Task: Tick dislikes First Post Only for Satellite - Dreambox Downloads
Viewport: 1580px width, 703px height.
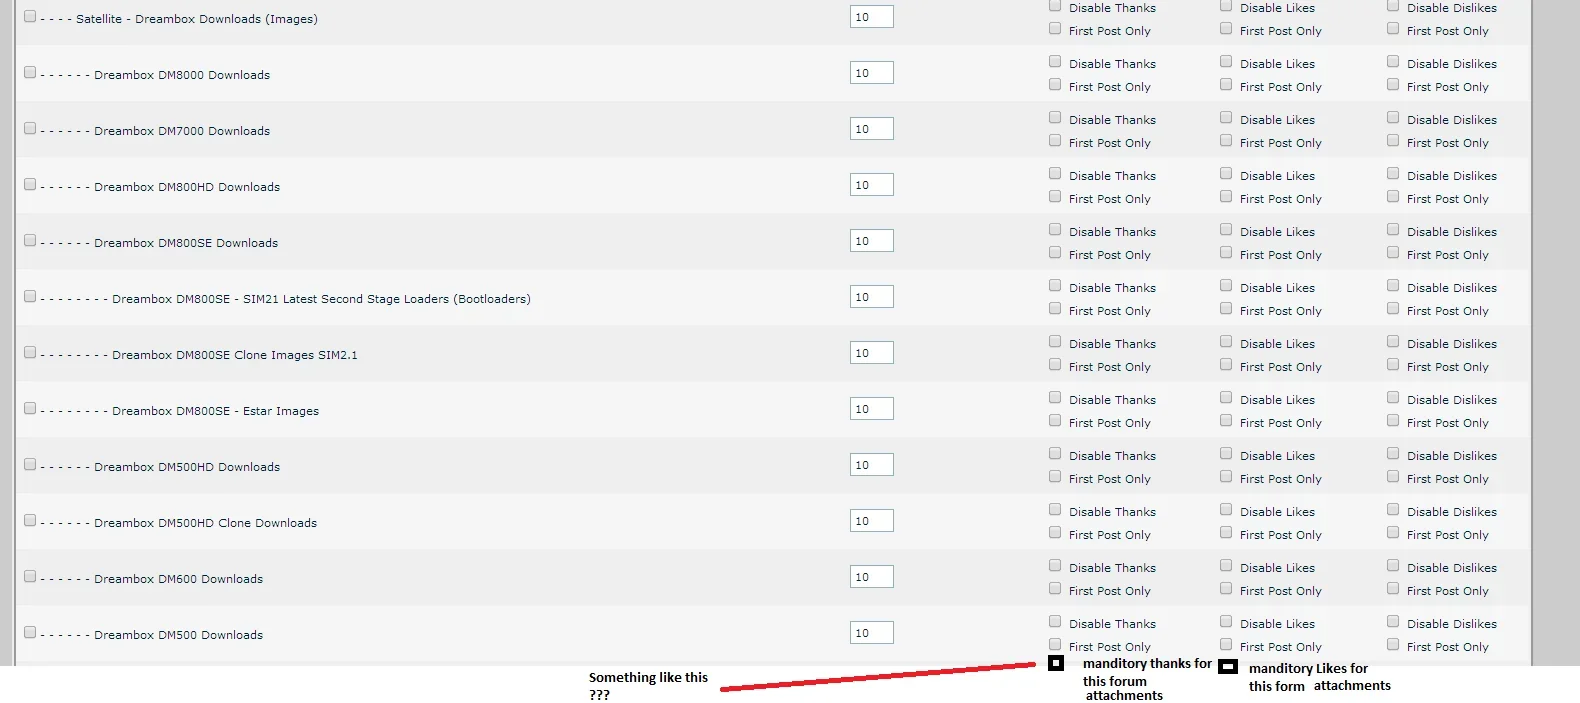Action: (x=1393, y=28)
